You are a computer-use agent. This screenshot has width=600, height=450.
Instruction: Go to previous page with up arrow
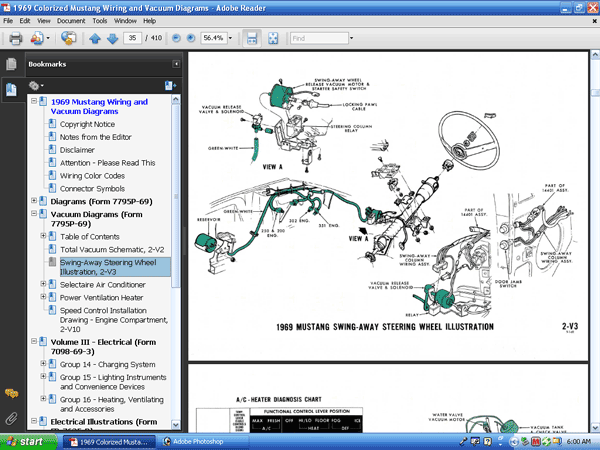click(x=95, y=38)
